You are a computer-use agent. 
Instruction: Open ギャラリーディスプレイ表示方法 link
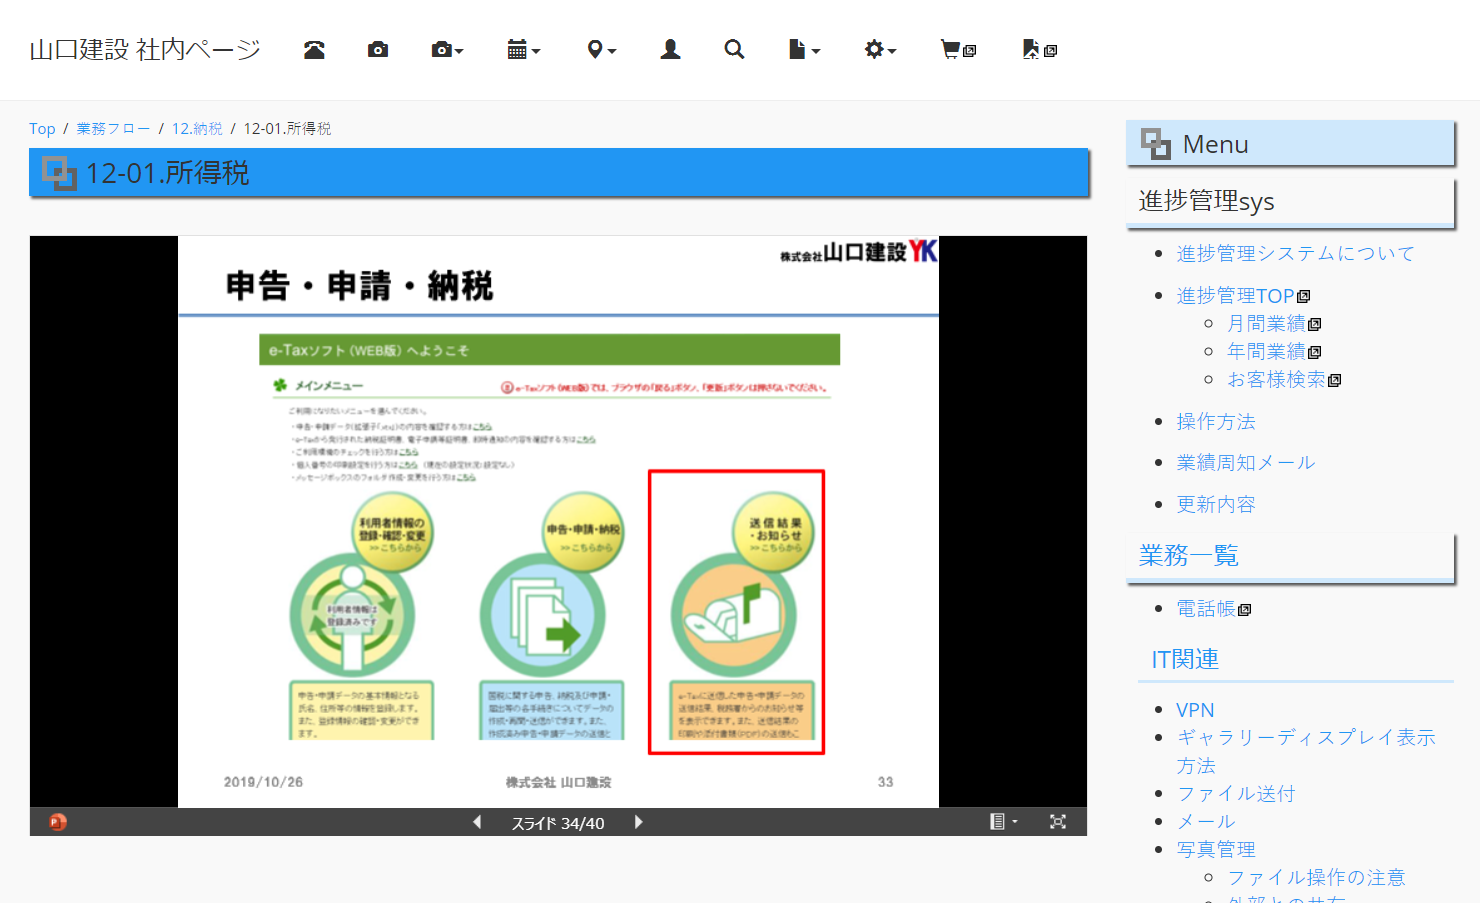click(1306, 752)
